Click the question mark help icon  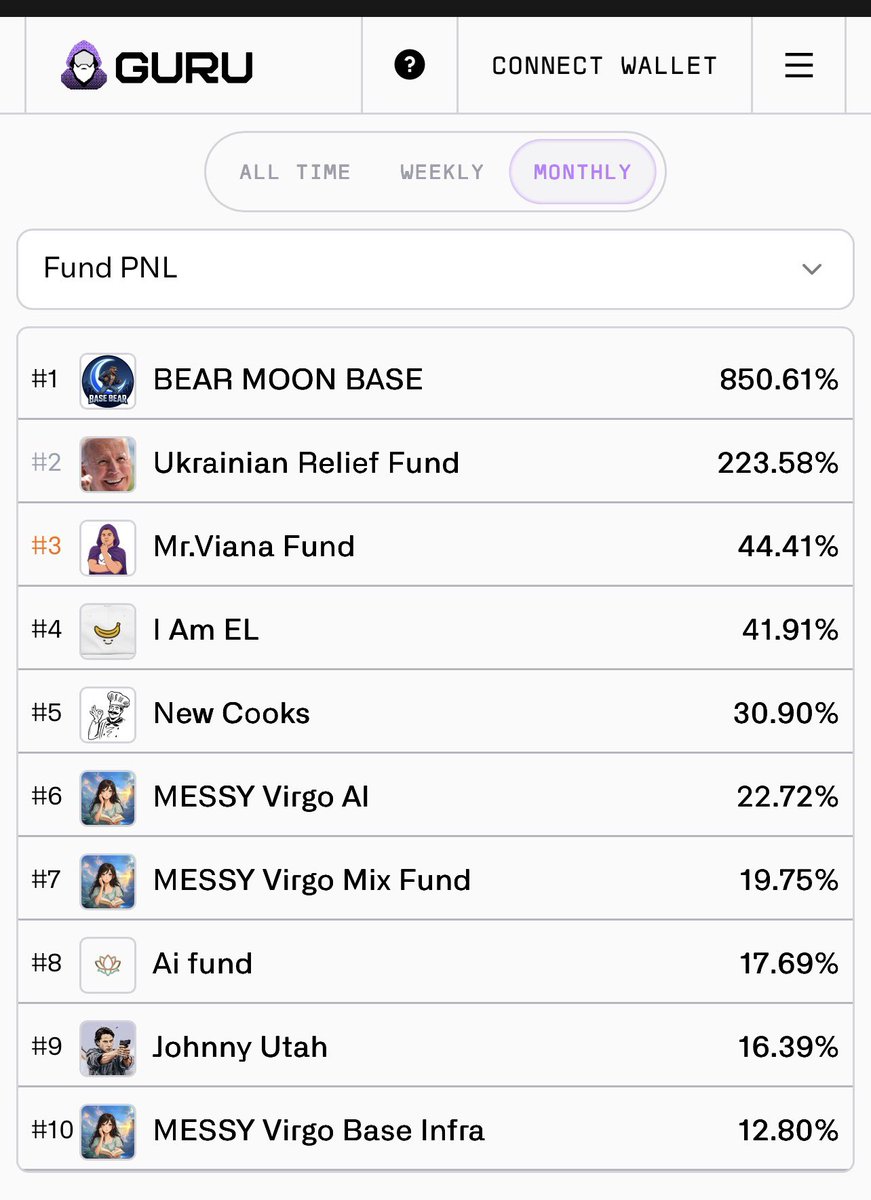410,66
